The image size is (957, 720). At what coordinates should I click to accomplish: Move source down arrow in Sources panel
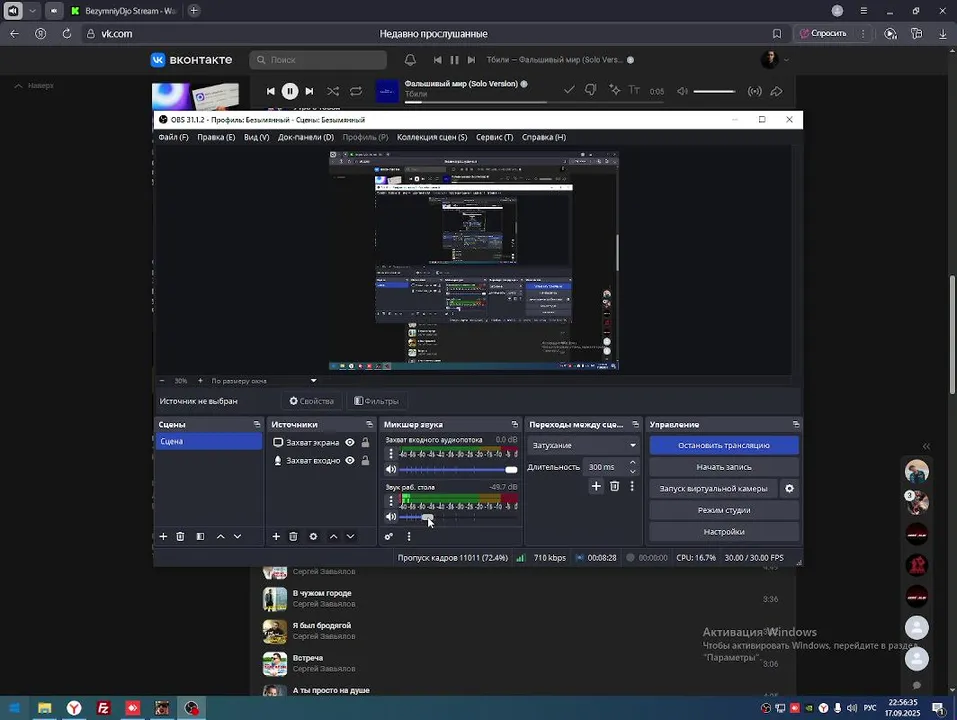(350, 536)
